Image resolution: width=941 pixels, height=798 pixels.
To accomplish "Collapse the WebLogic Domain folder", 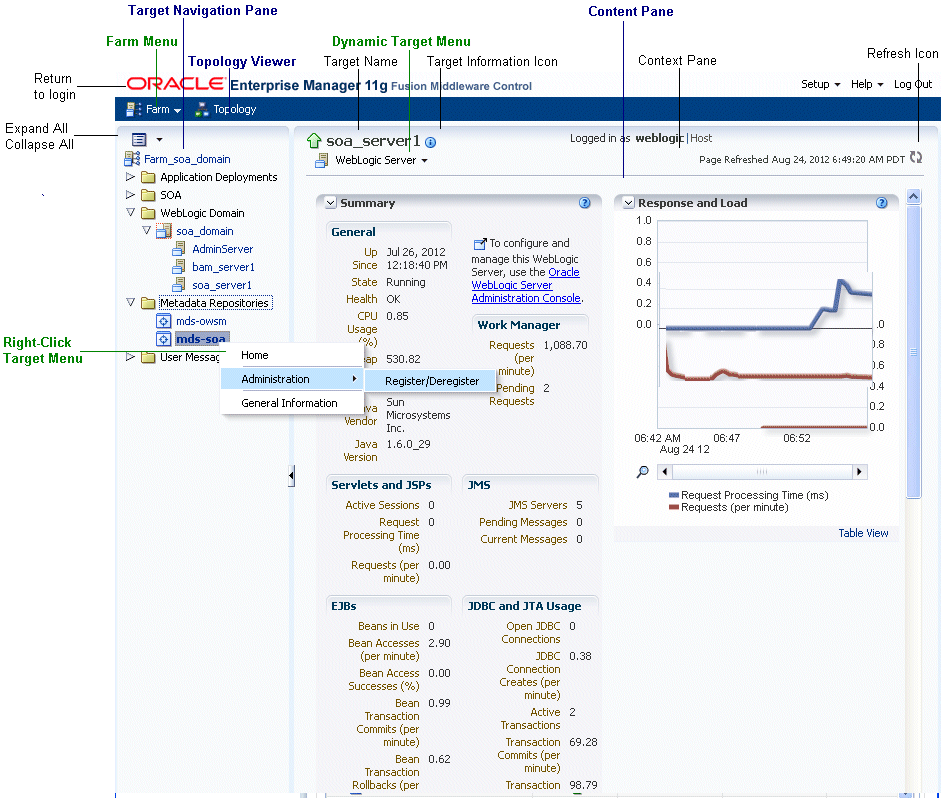I will 130,212.
